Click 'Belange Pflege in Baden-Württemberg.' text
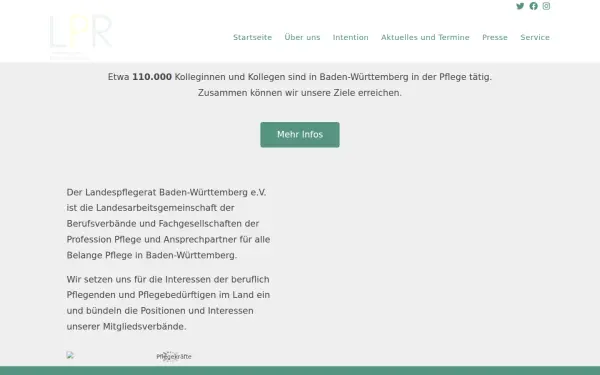The image size is (600, 375). (x=152, y=255)
